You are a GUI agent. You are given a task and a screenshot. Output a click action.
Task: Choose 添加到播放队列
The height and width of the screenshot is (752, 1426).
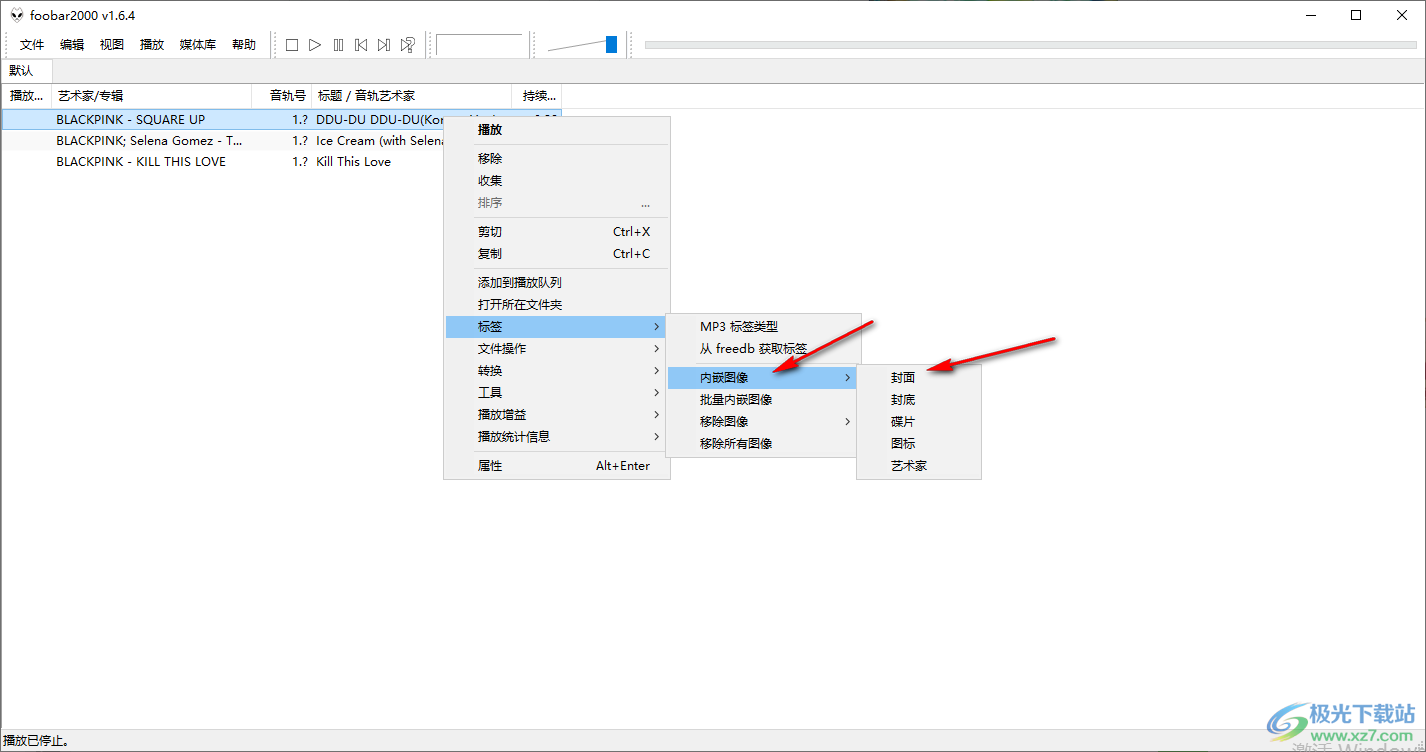[x=557, y=283]
